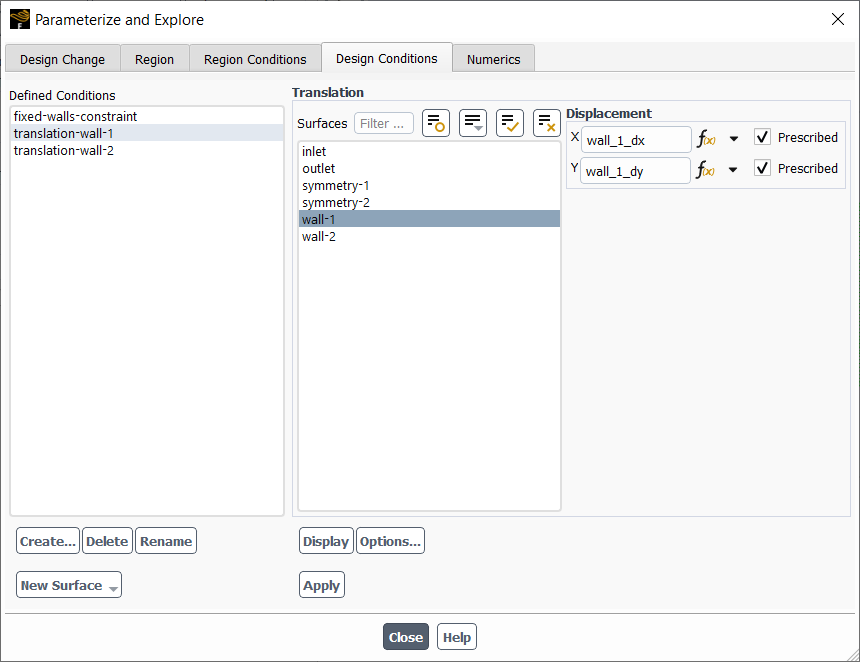The height and width of the screenshot is (662, 860).
Task: Click the f(x) expression icon for X displacement
Action: point(704,137)
